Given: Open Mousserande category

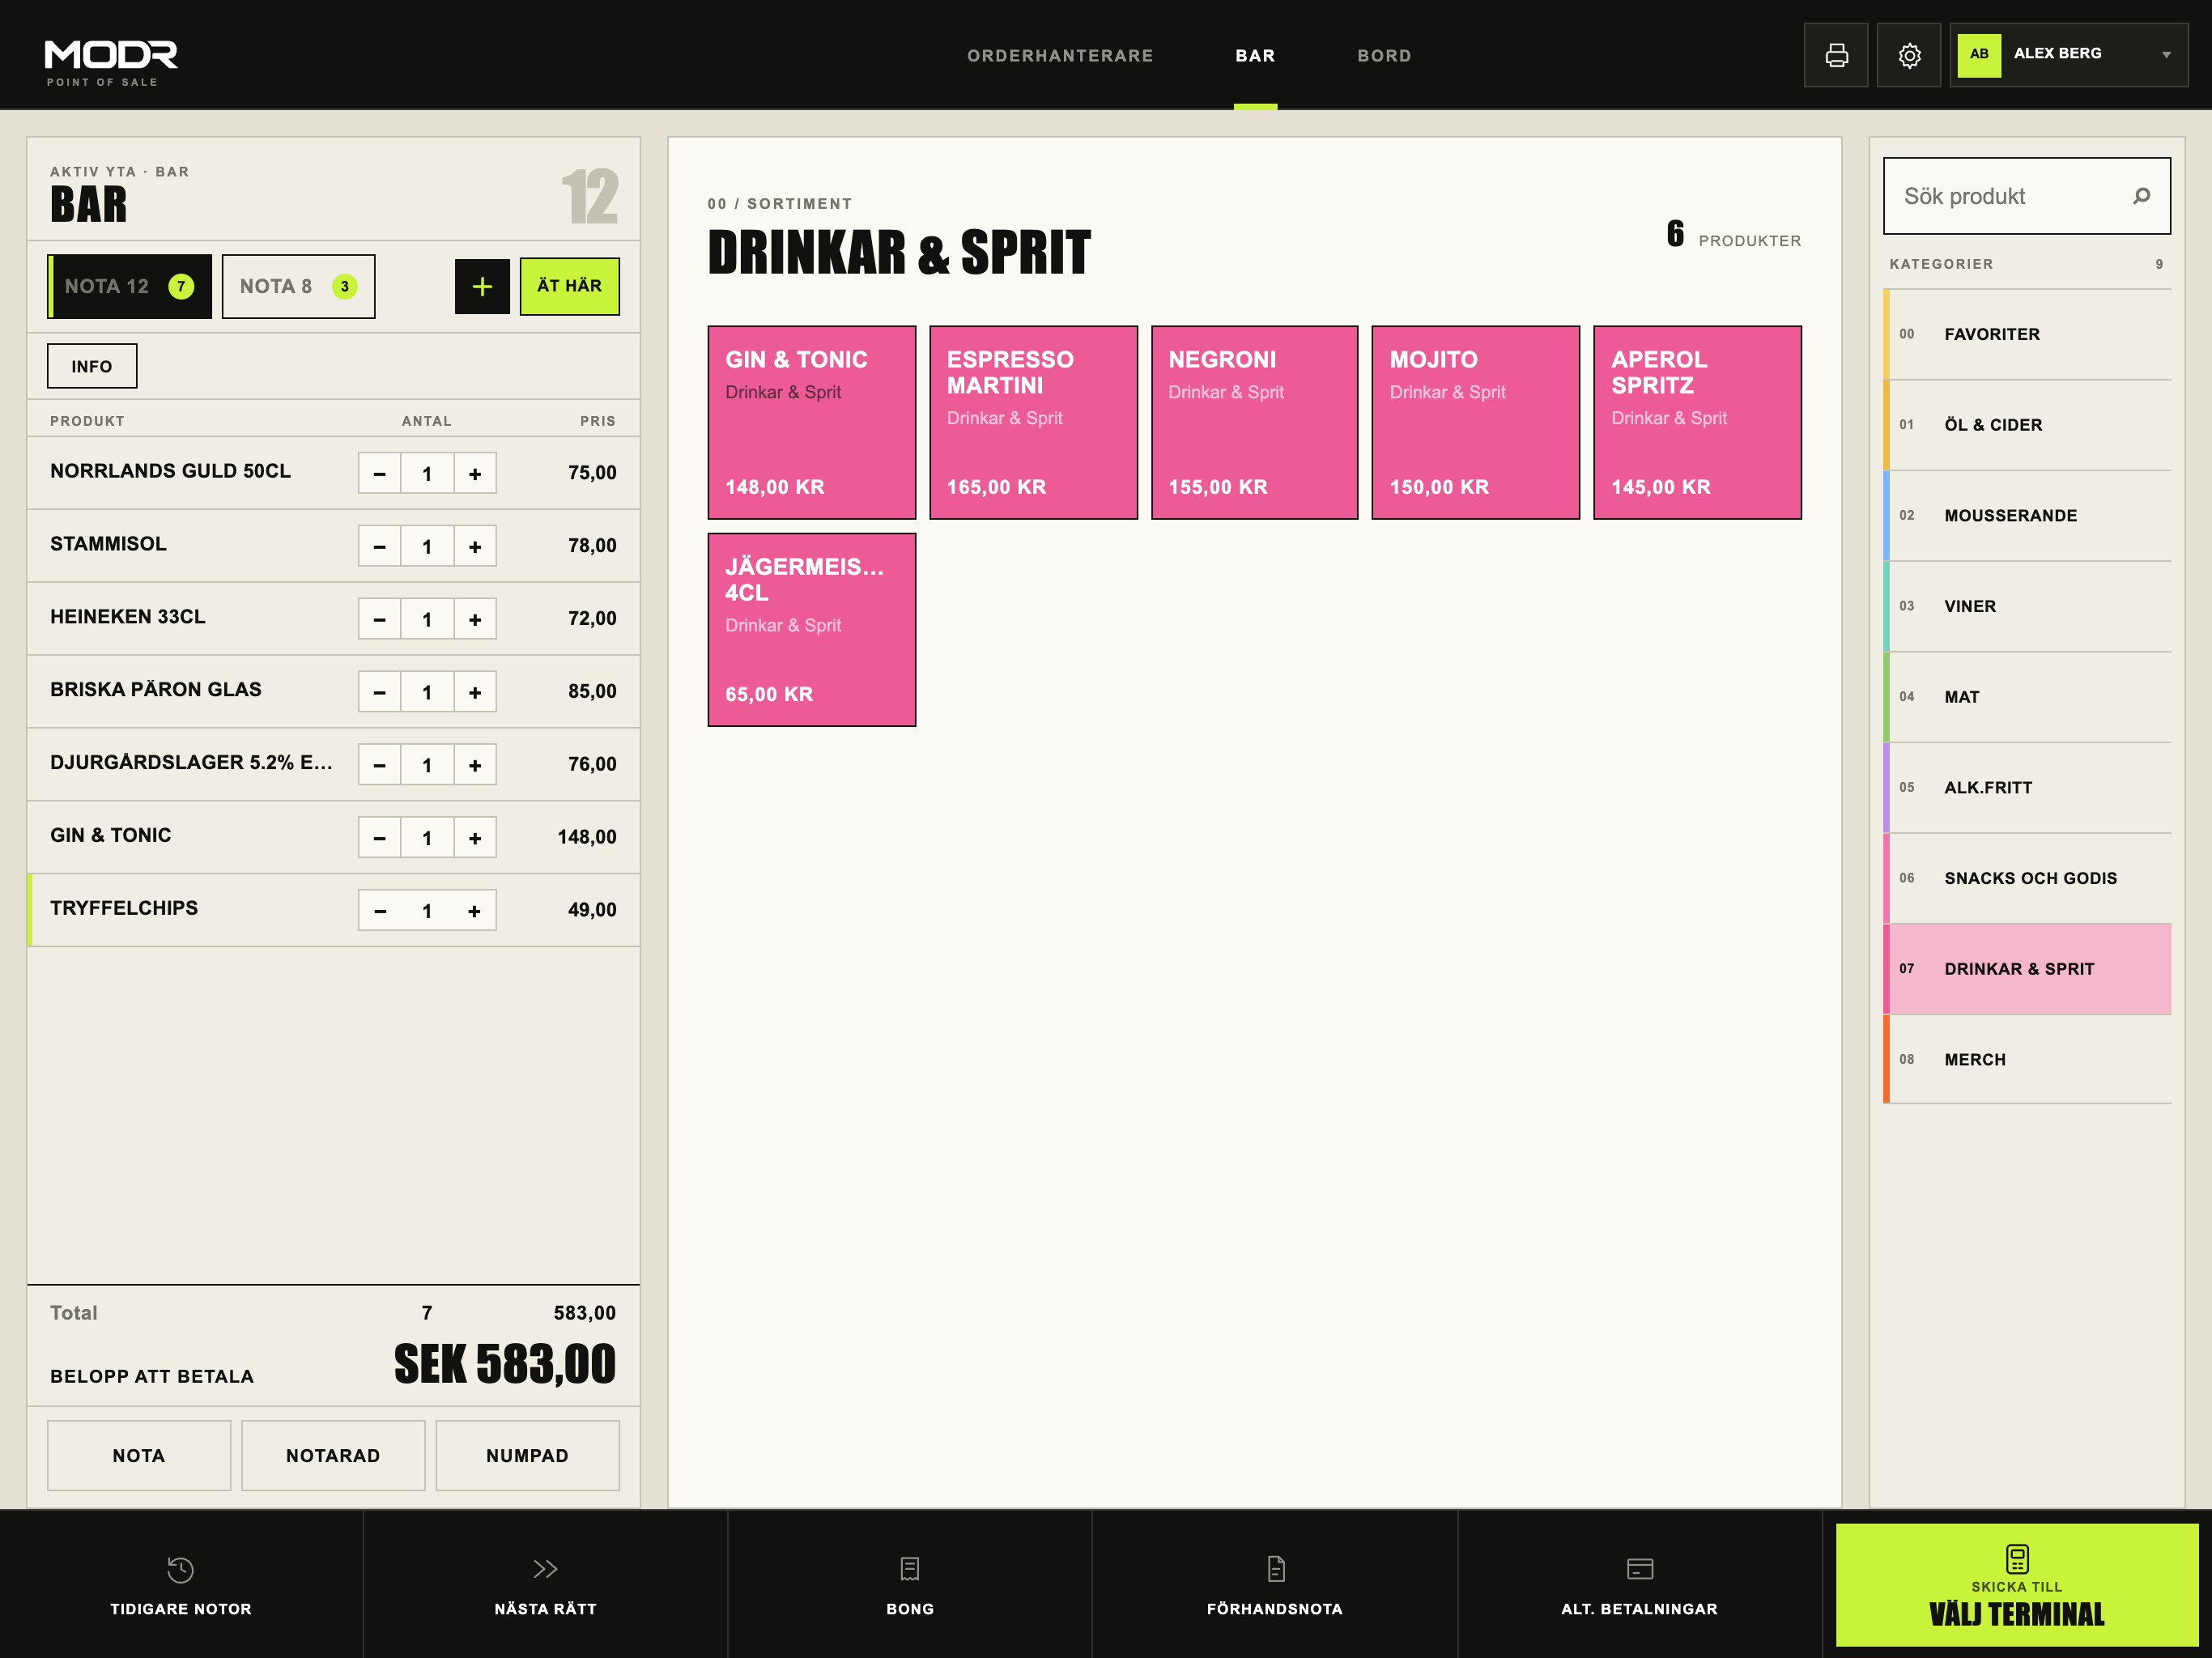Looking at the screenshot, I should (x=2027, y=515).
